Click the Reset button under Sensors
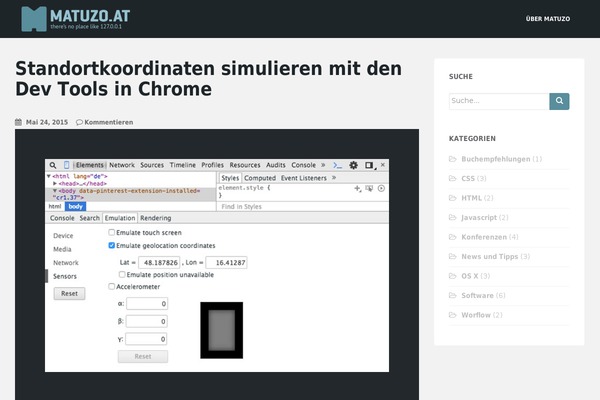 (69, 294)
